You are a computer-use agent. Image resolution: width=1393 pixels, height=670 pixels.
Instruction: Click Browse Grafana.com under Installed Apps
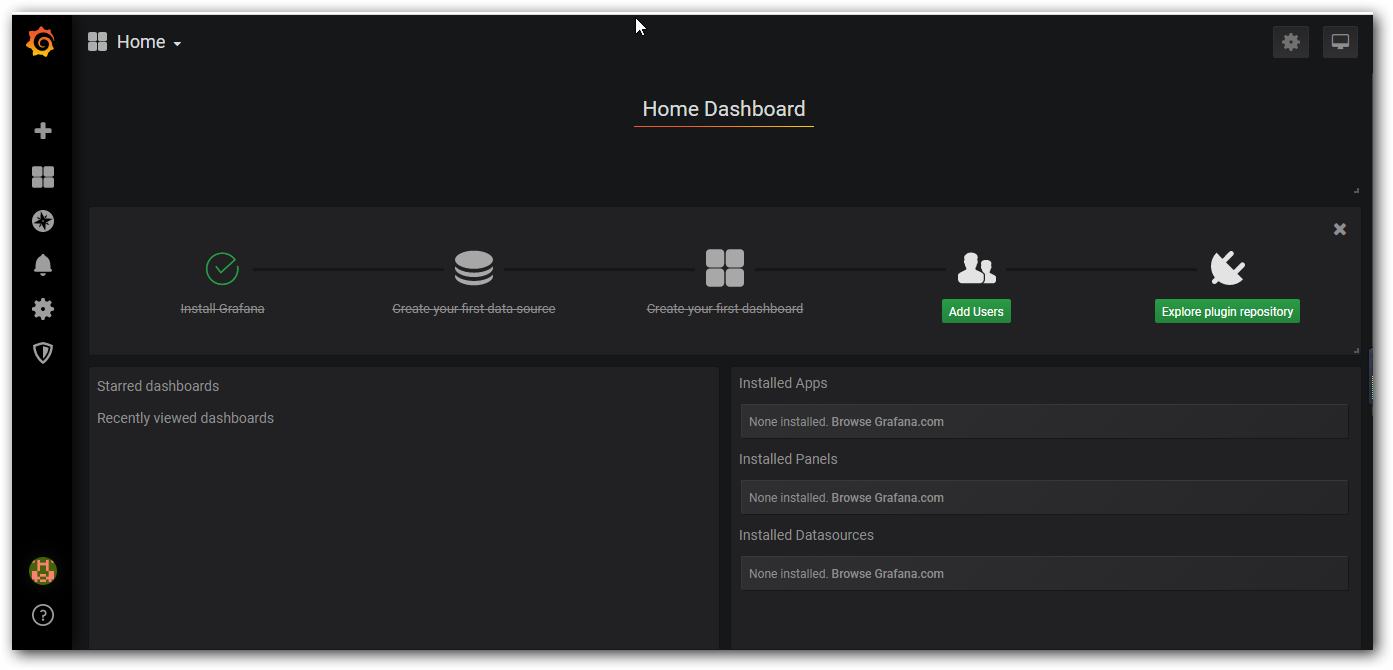pos(887,422)
